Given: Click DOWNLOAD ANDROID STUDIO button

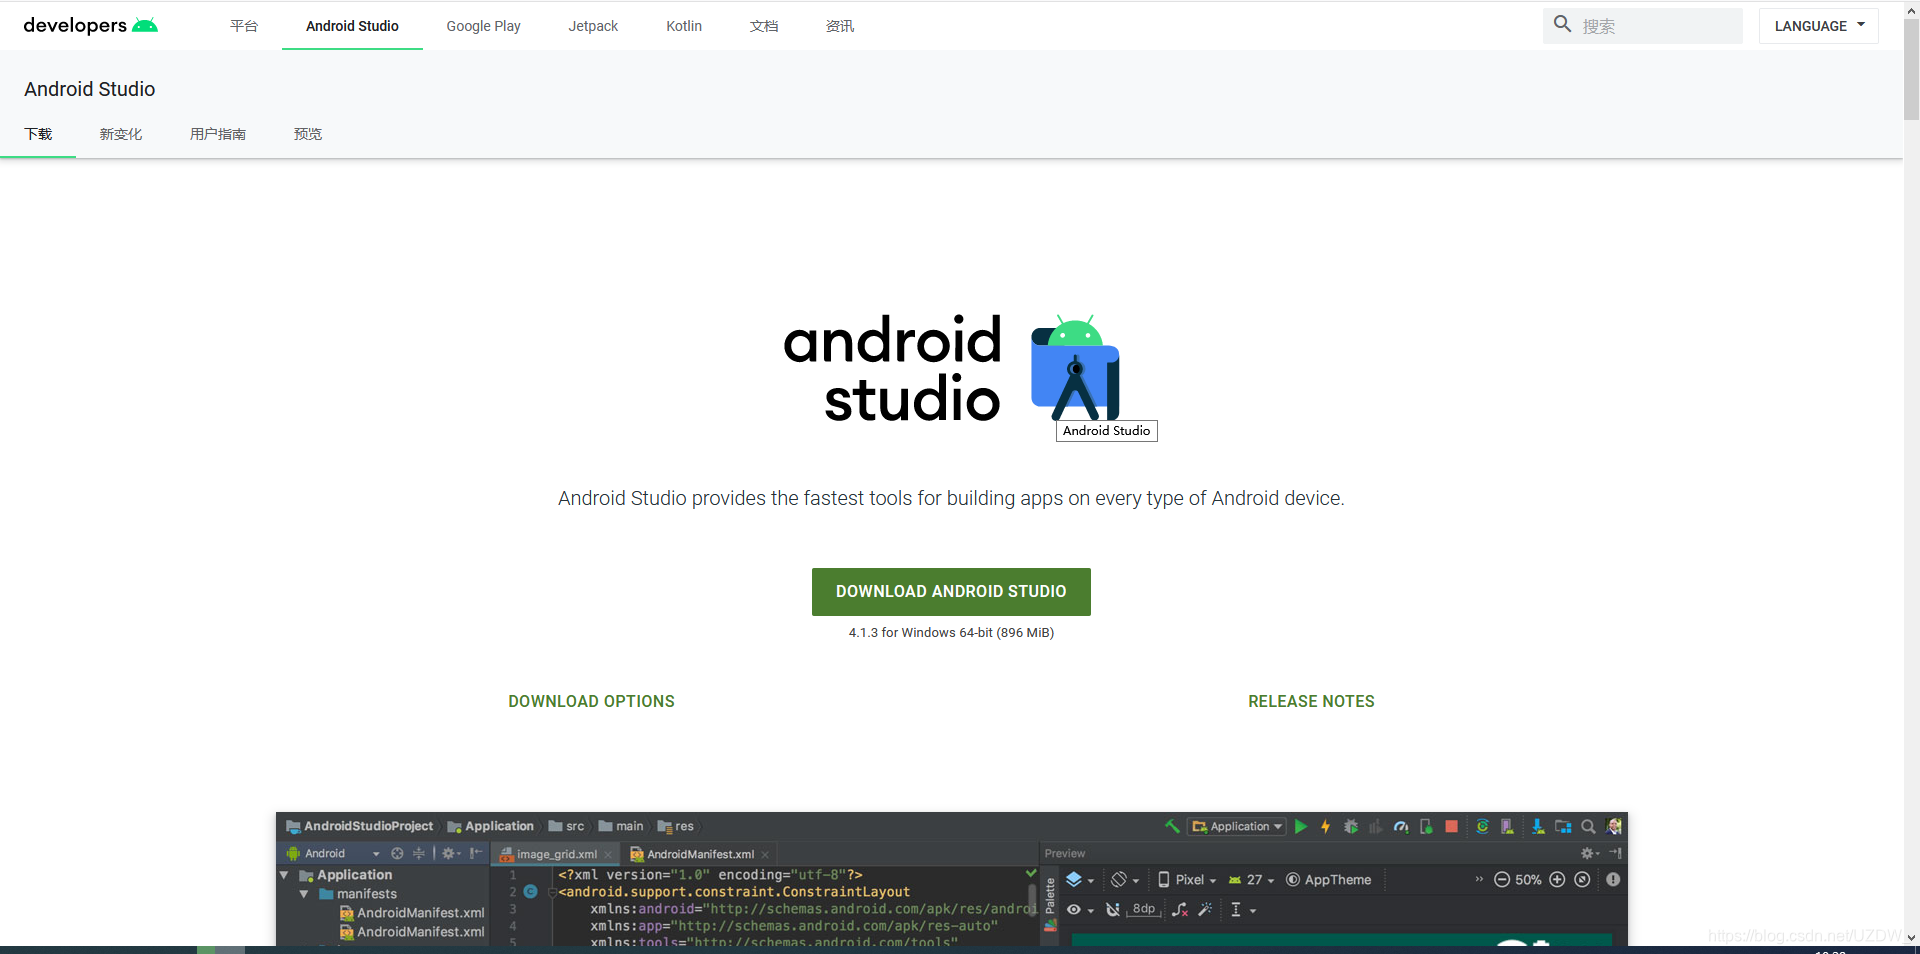Looking at the screenshot, I should (x=951, y=591).
